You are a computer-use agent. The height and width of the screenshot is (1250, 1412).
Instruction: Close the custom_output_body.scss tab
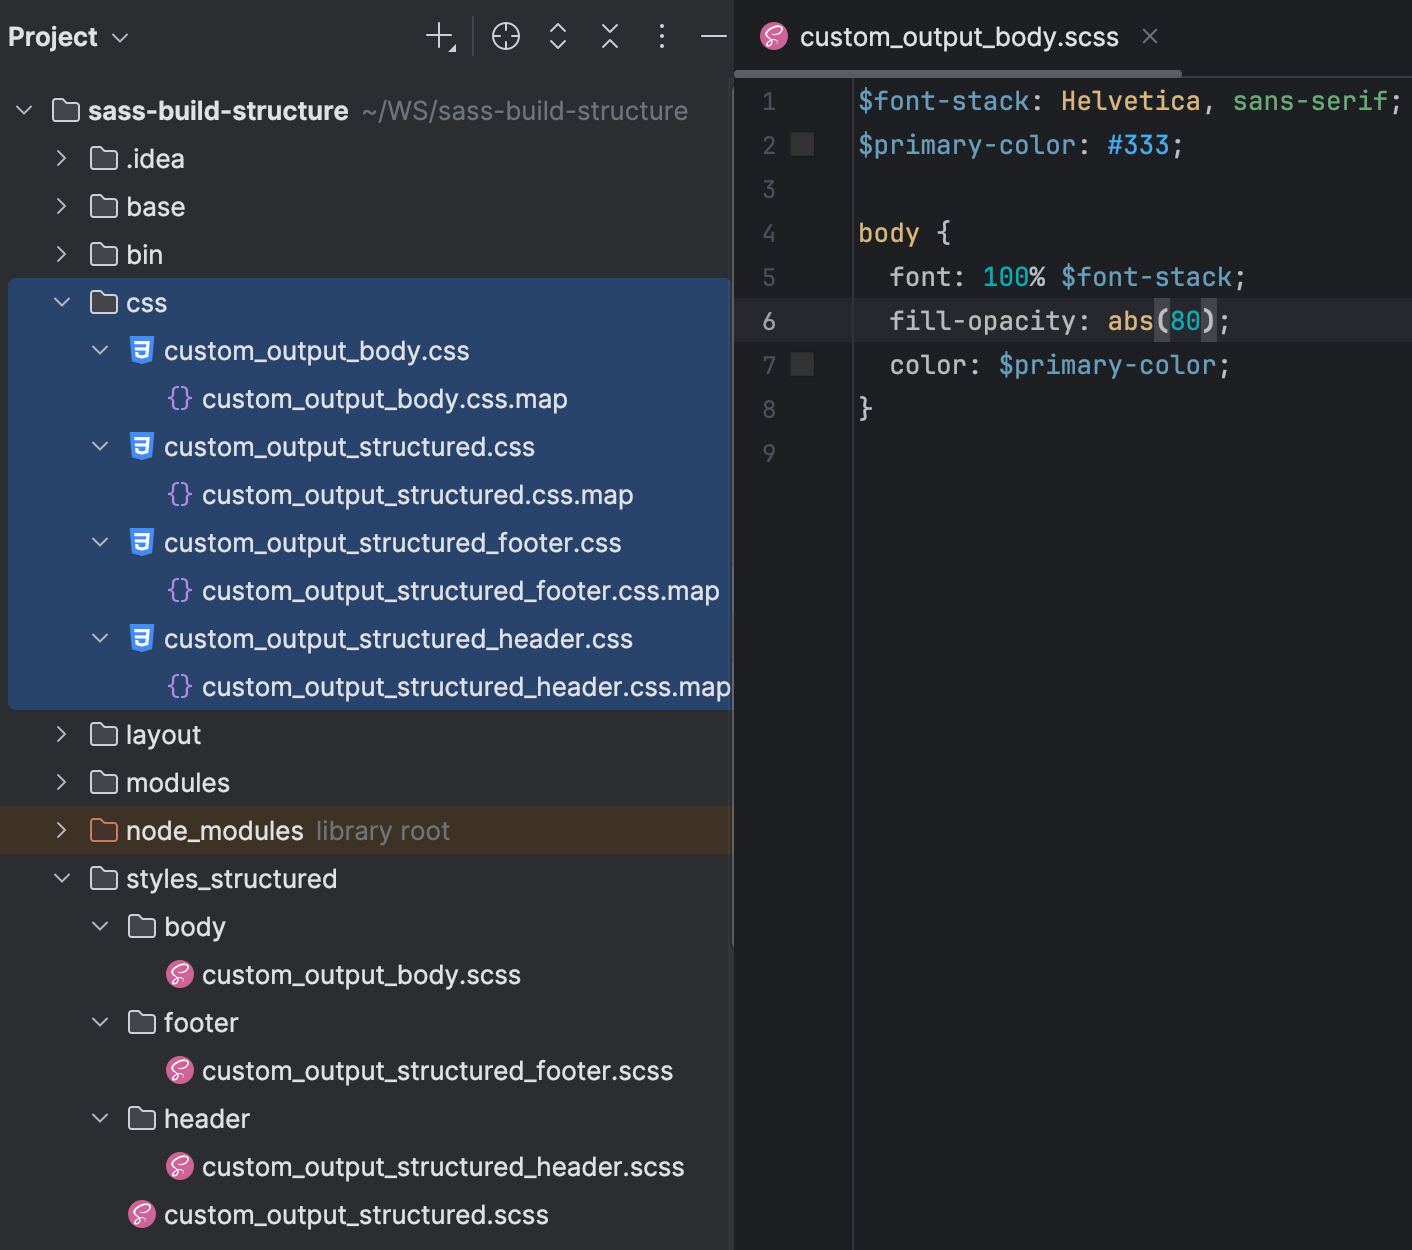[x=1148, y=36]
